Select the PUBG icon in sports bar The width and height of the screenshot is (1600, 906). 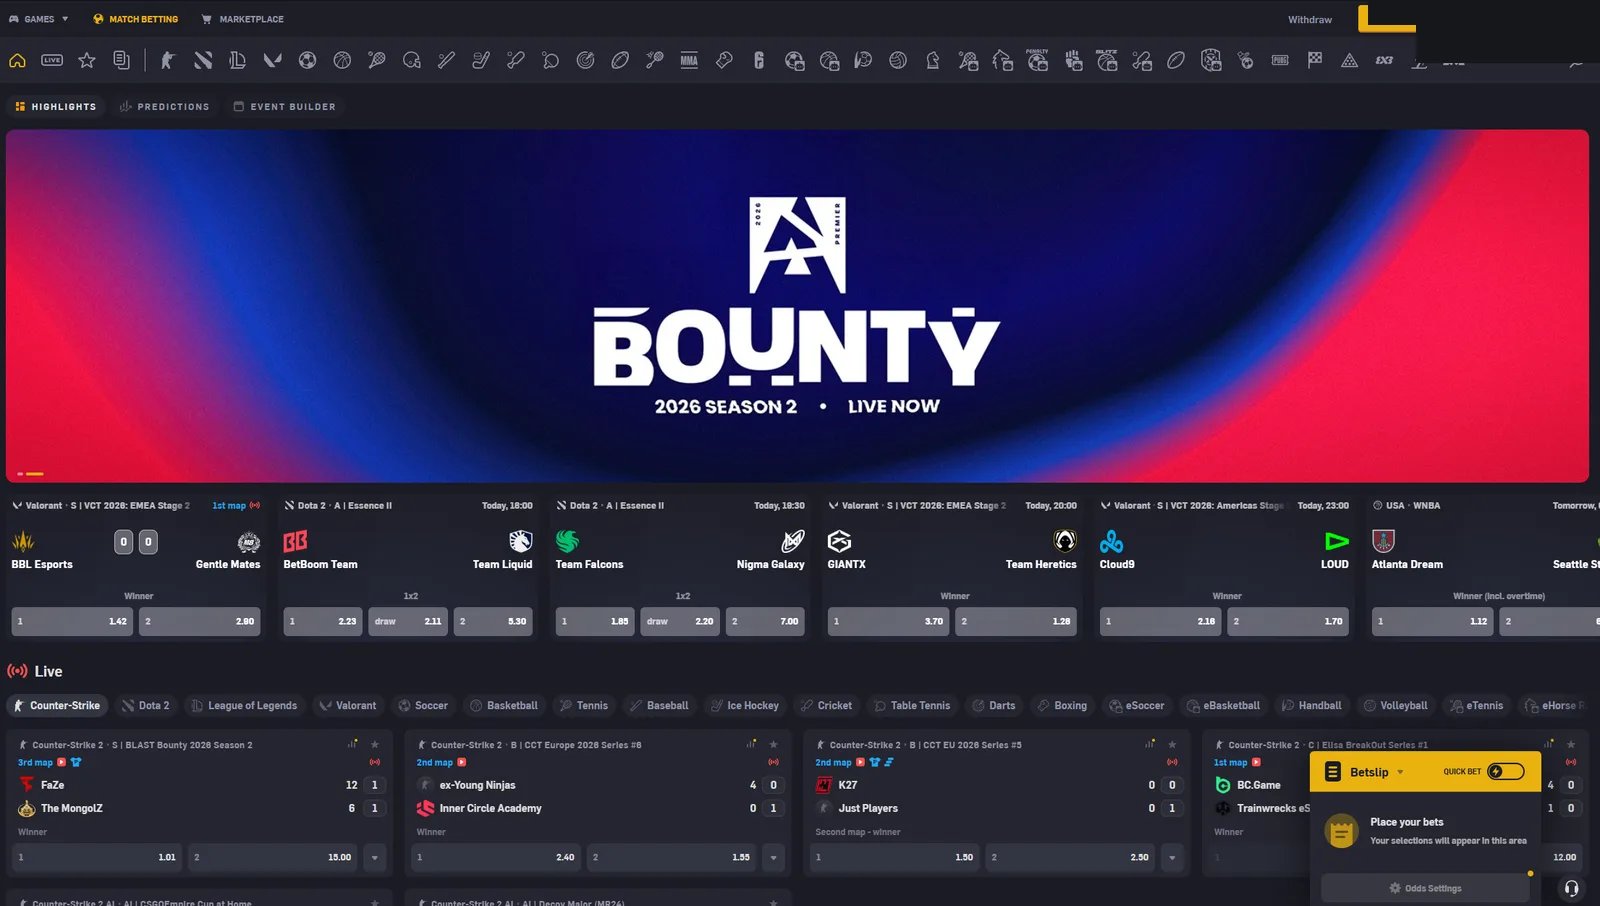click(x=1280, y=60)
